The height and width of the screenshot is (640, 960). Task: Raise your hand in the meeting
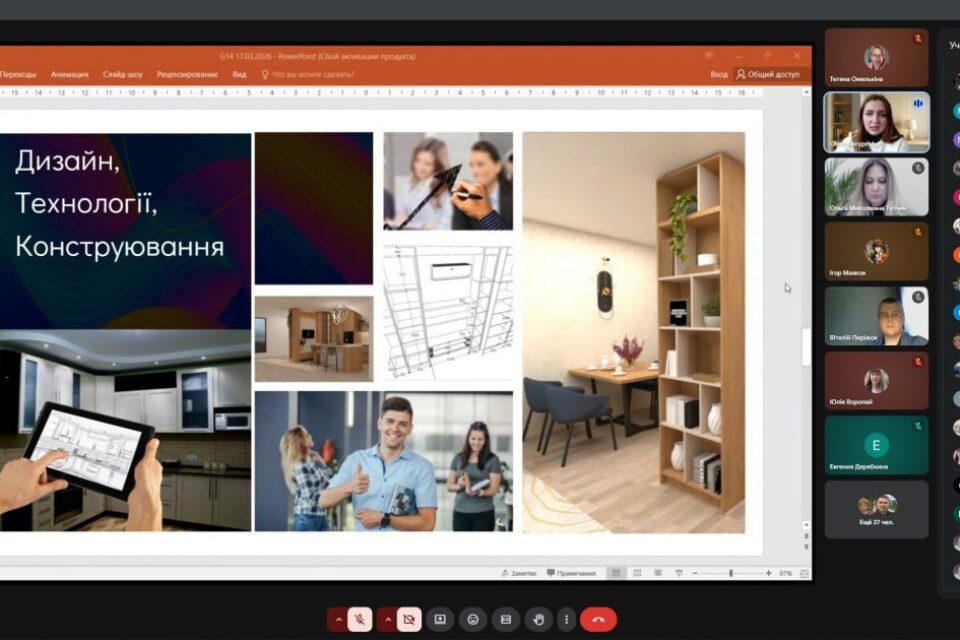[x=539, y=620]
